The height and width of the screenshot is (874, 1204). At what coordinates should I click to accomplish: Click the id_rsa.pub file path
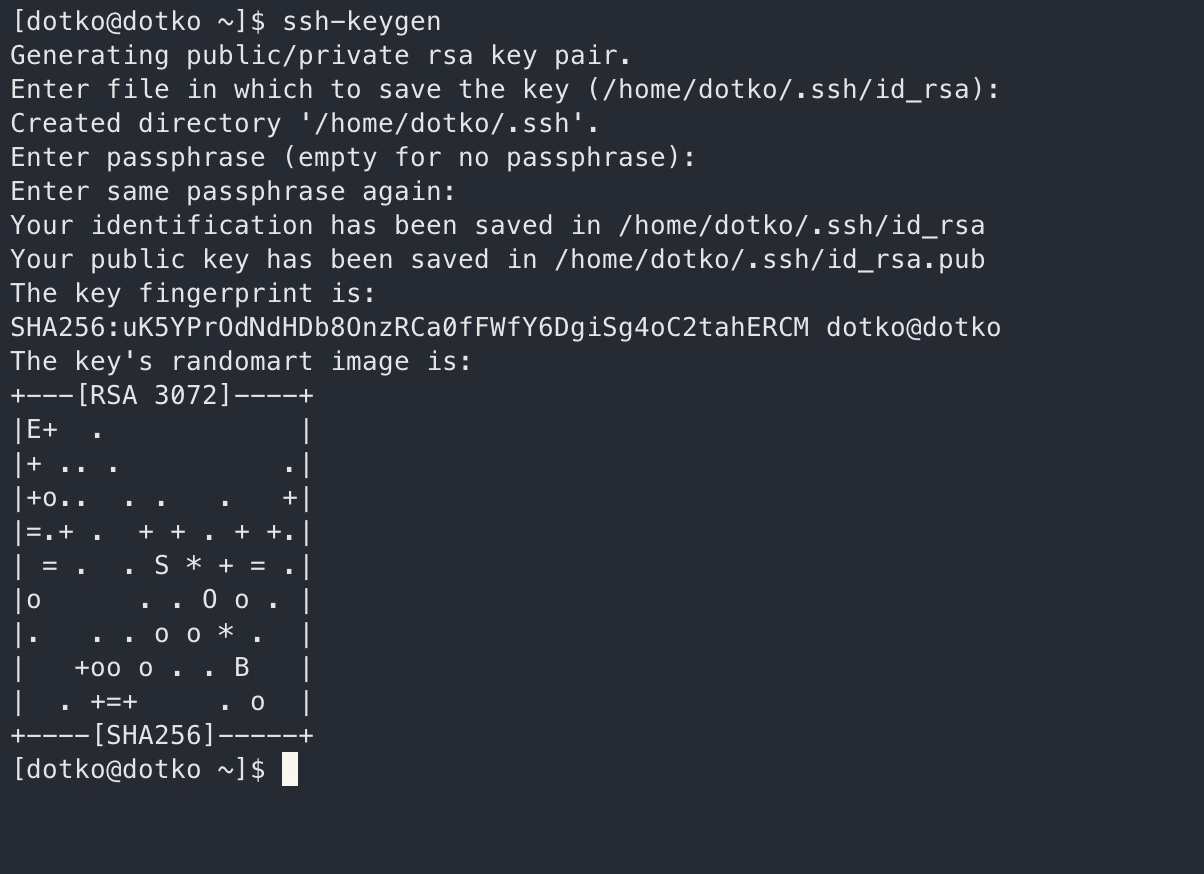click(x=769, y=259)
